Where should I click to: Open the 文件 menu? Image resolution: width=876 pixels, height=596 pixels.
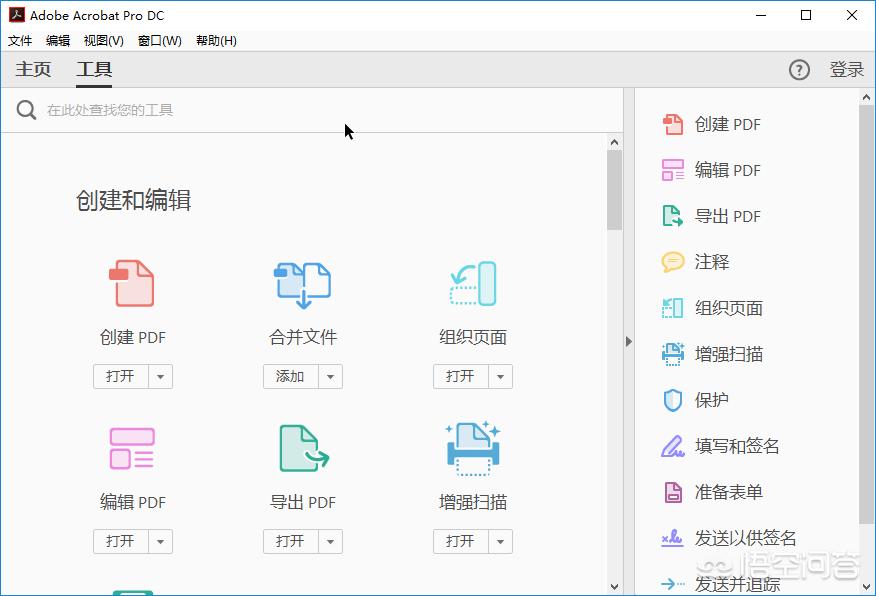click(x=20, y=40)
